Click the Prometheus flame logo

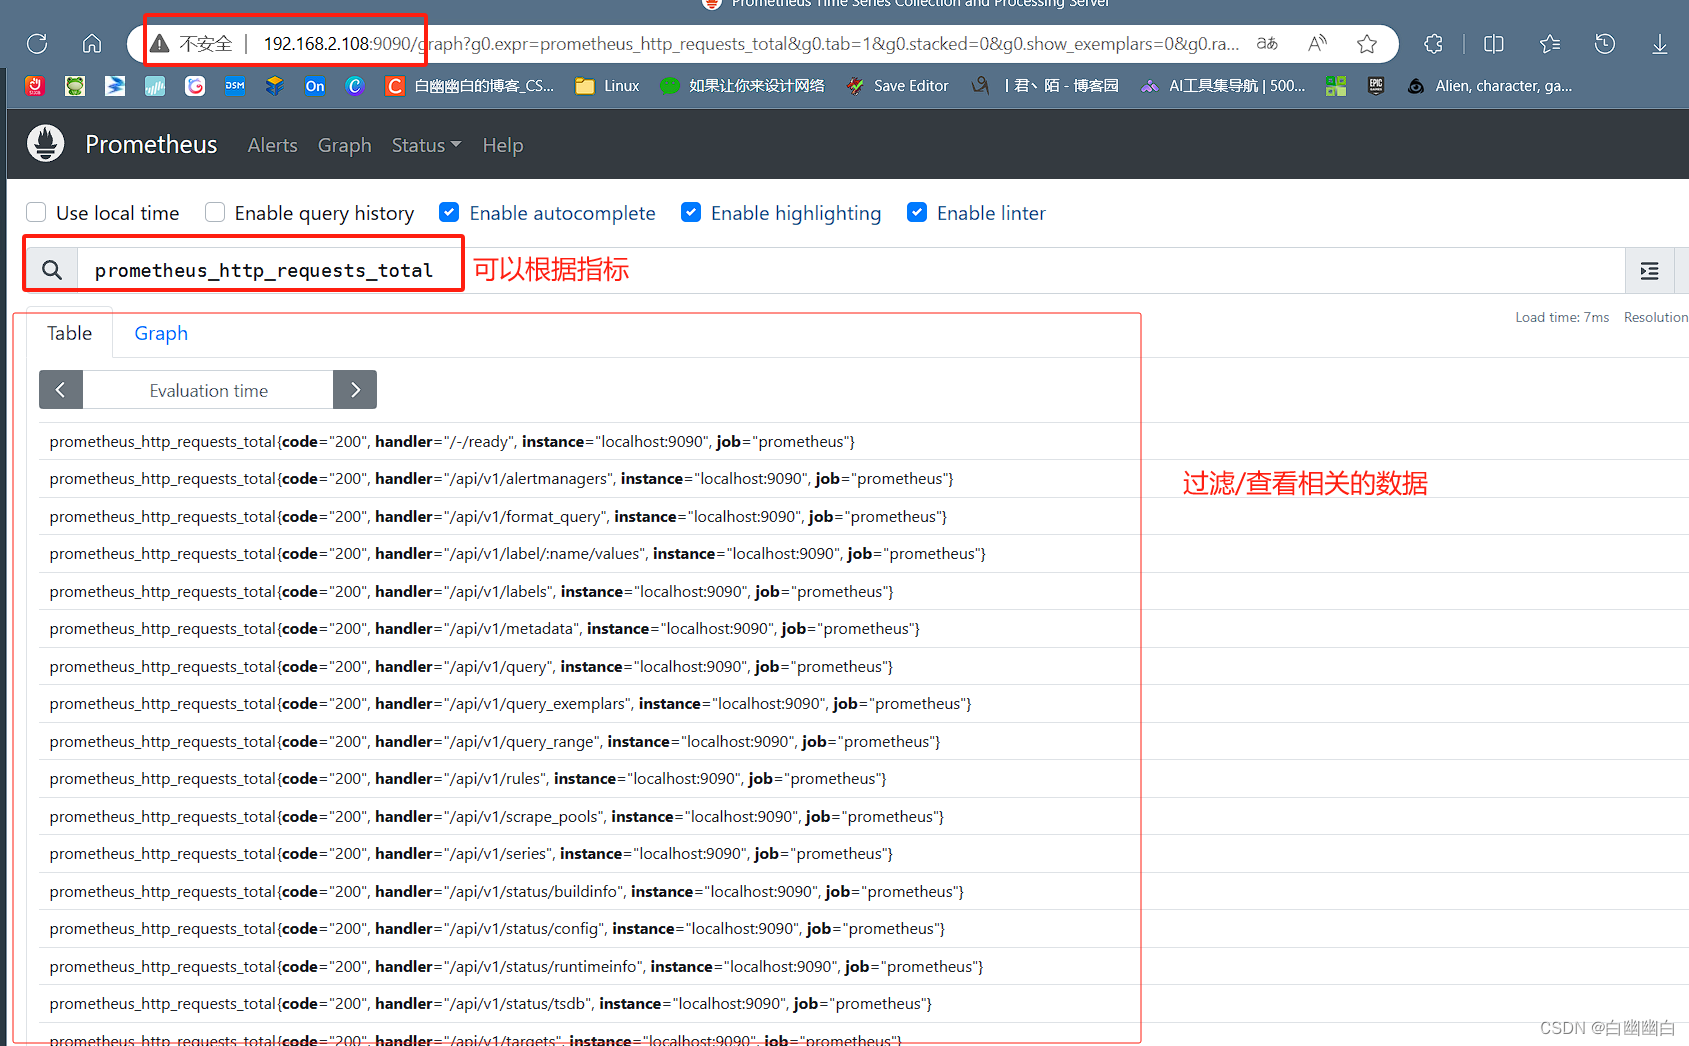click(45, 144)
